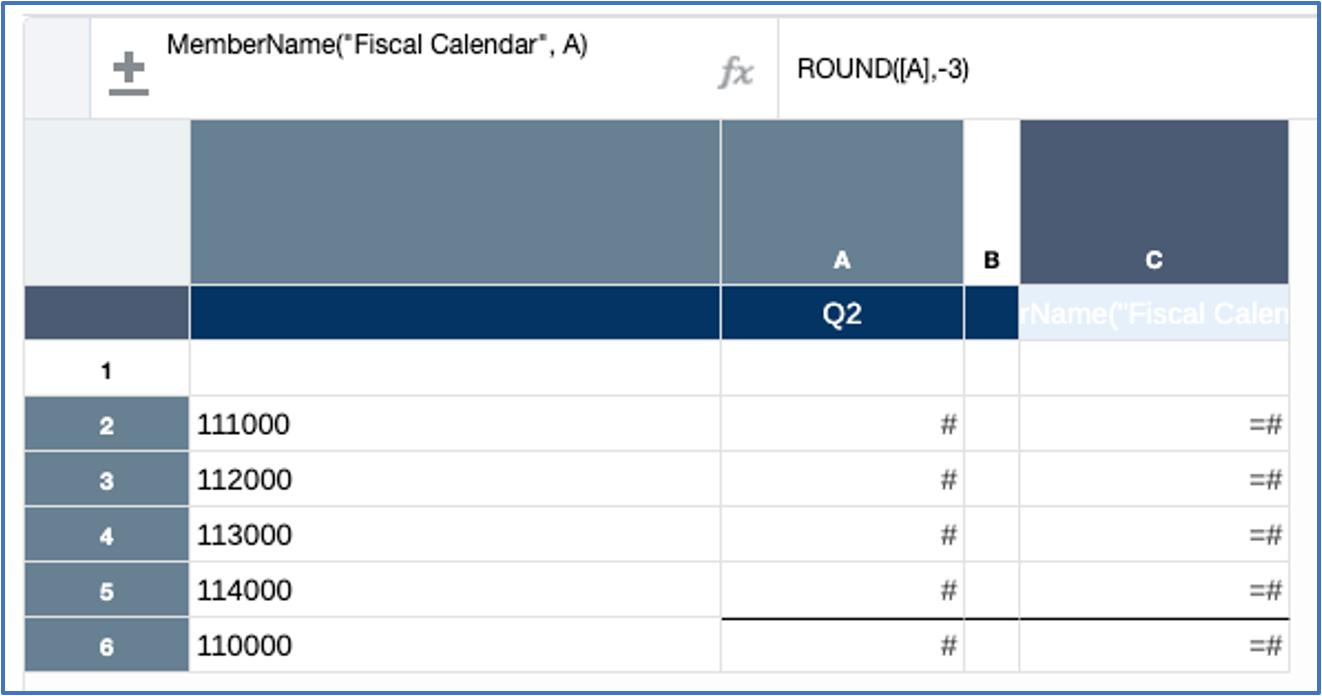Select column A header
Screen dimensions: 1322x696
(x=841, y=203)
